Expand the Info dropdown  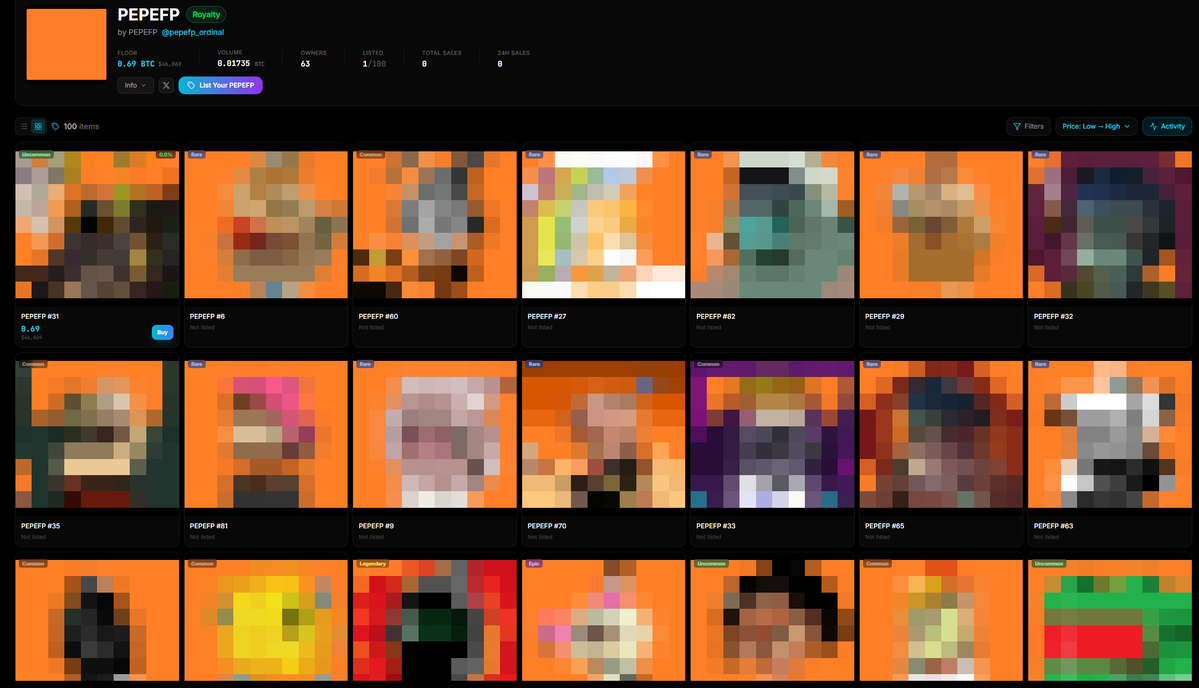tap(135, 86)
